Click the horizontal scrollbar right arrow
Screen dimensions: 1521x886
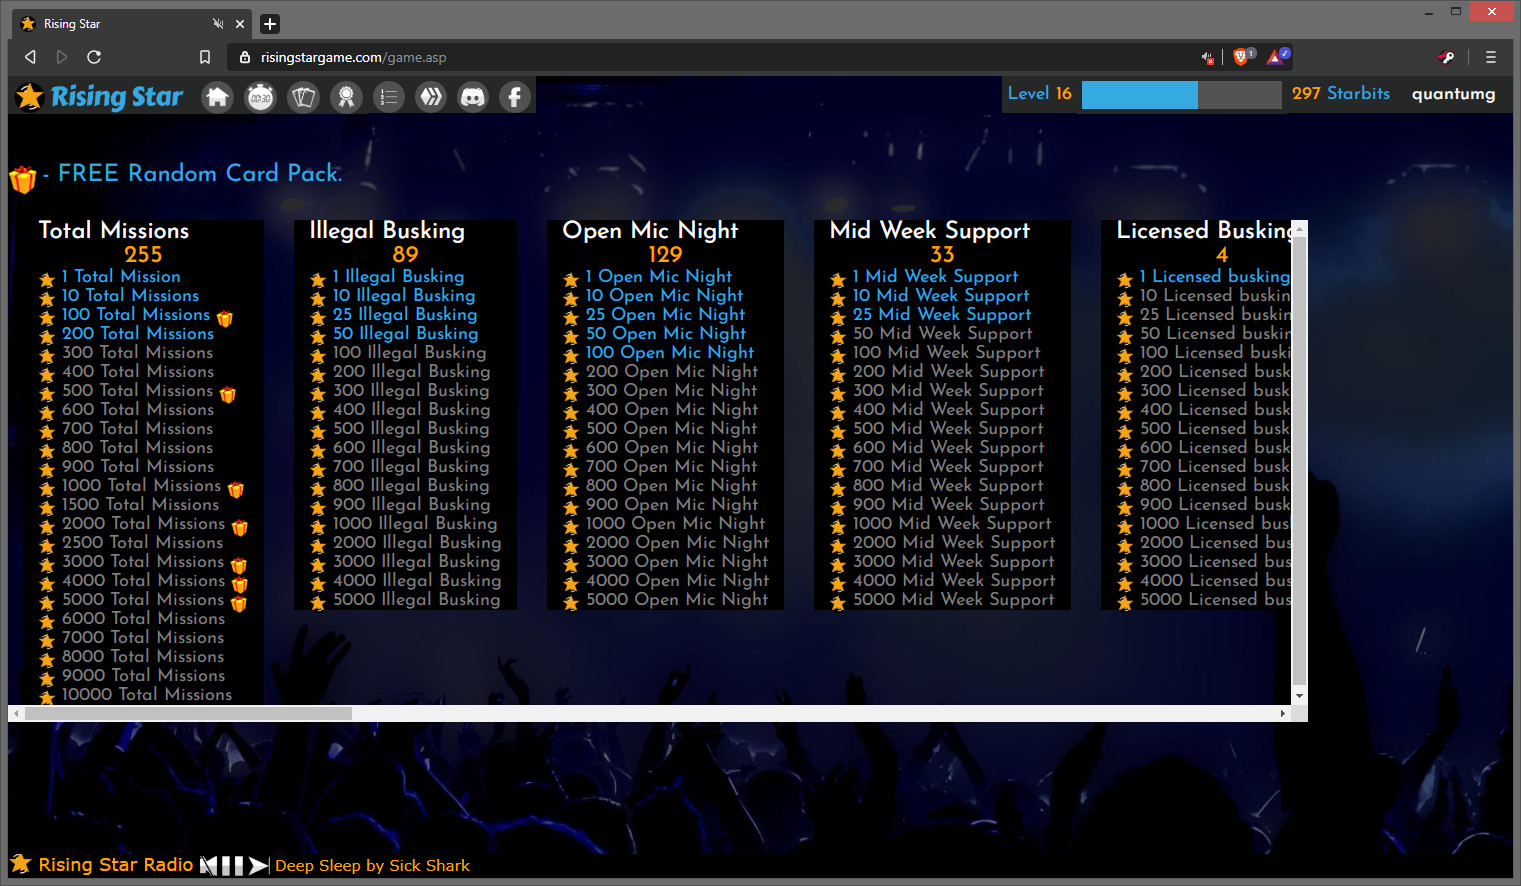tap(1283, 714)
